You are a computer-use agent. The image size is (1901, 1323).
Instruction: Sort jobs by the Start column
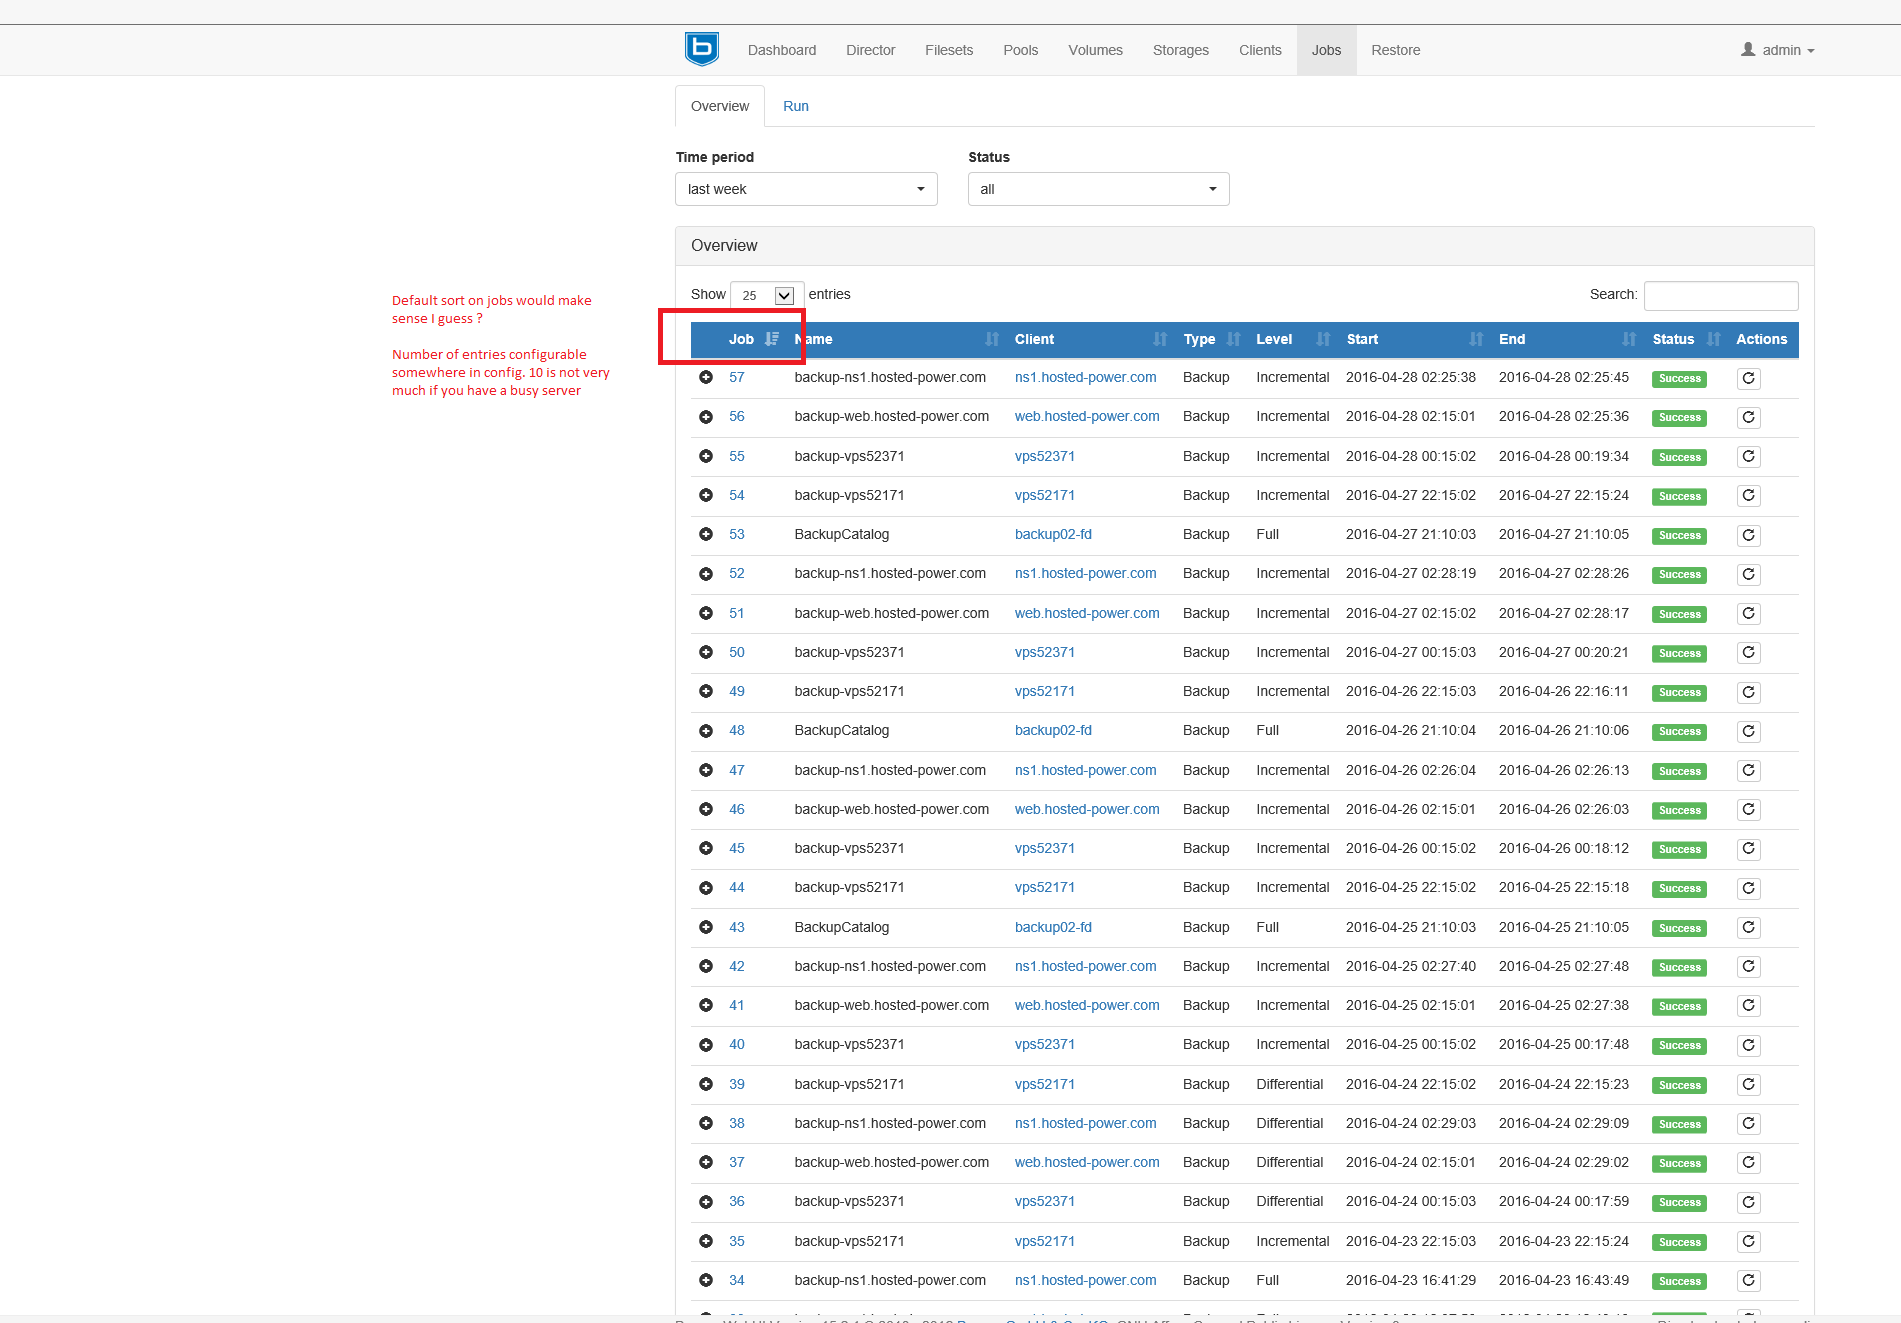tap(1362, 339)
